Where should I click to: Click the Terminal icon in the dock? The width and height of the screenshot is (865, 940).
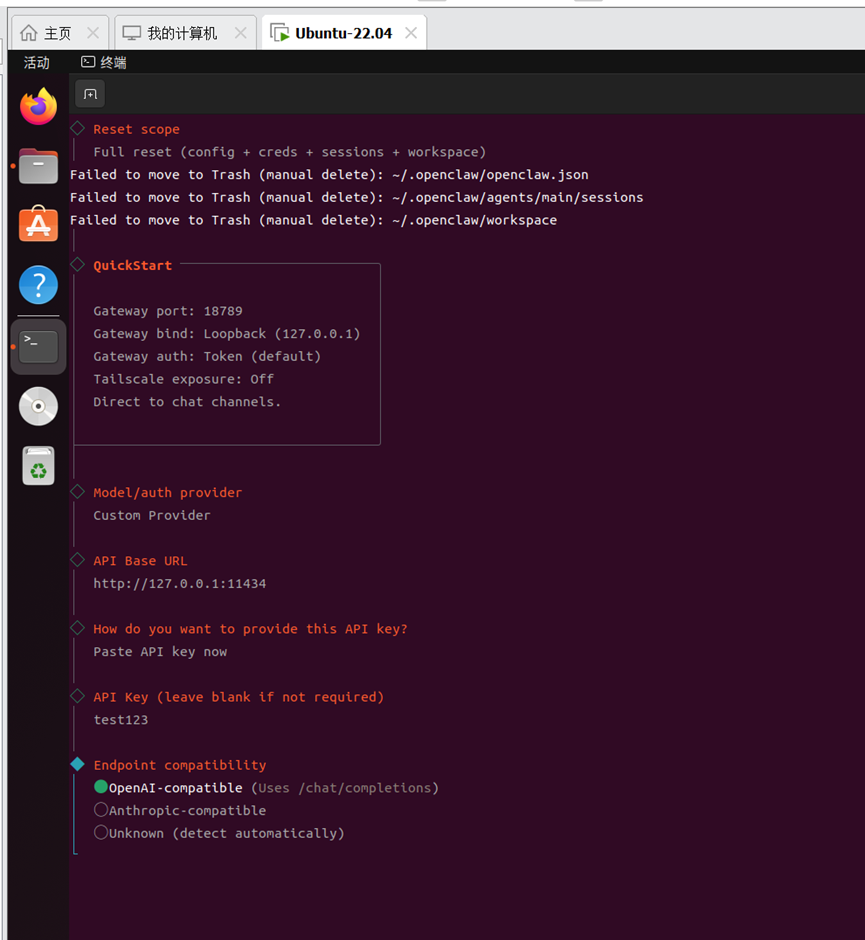pyautogui.click(x=38, y=347)
